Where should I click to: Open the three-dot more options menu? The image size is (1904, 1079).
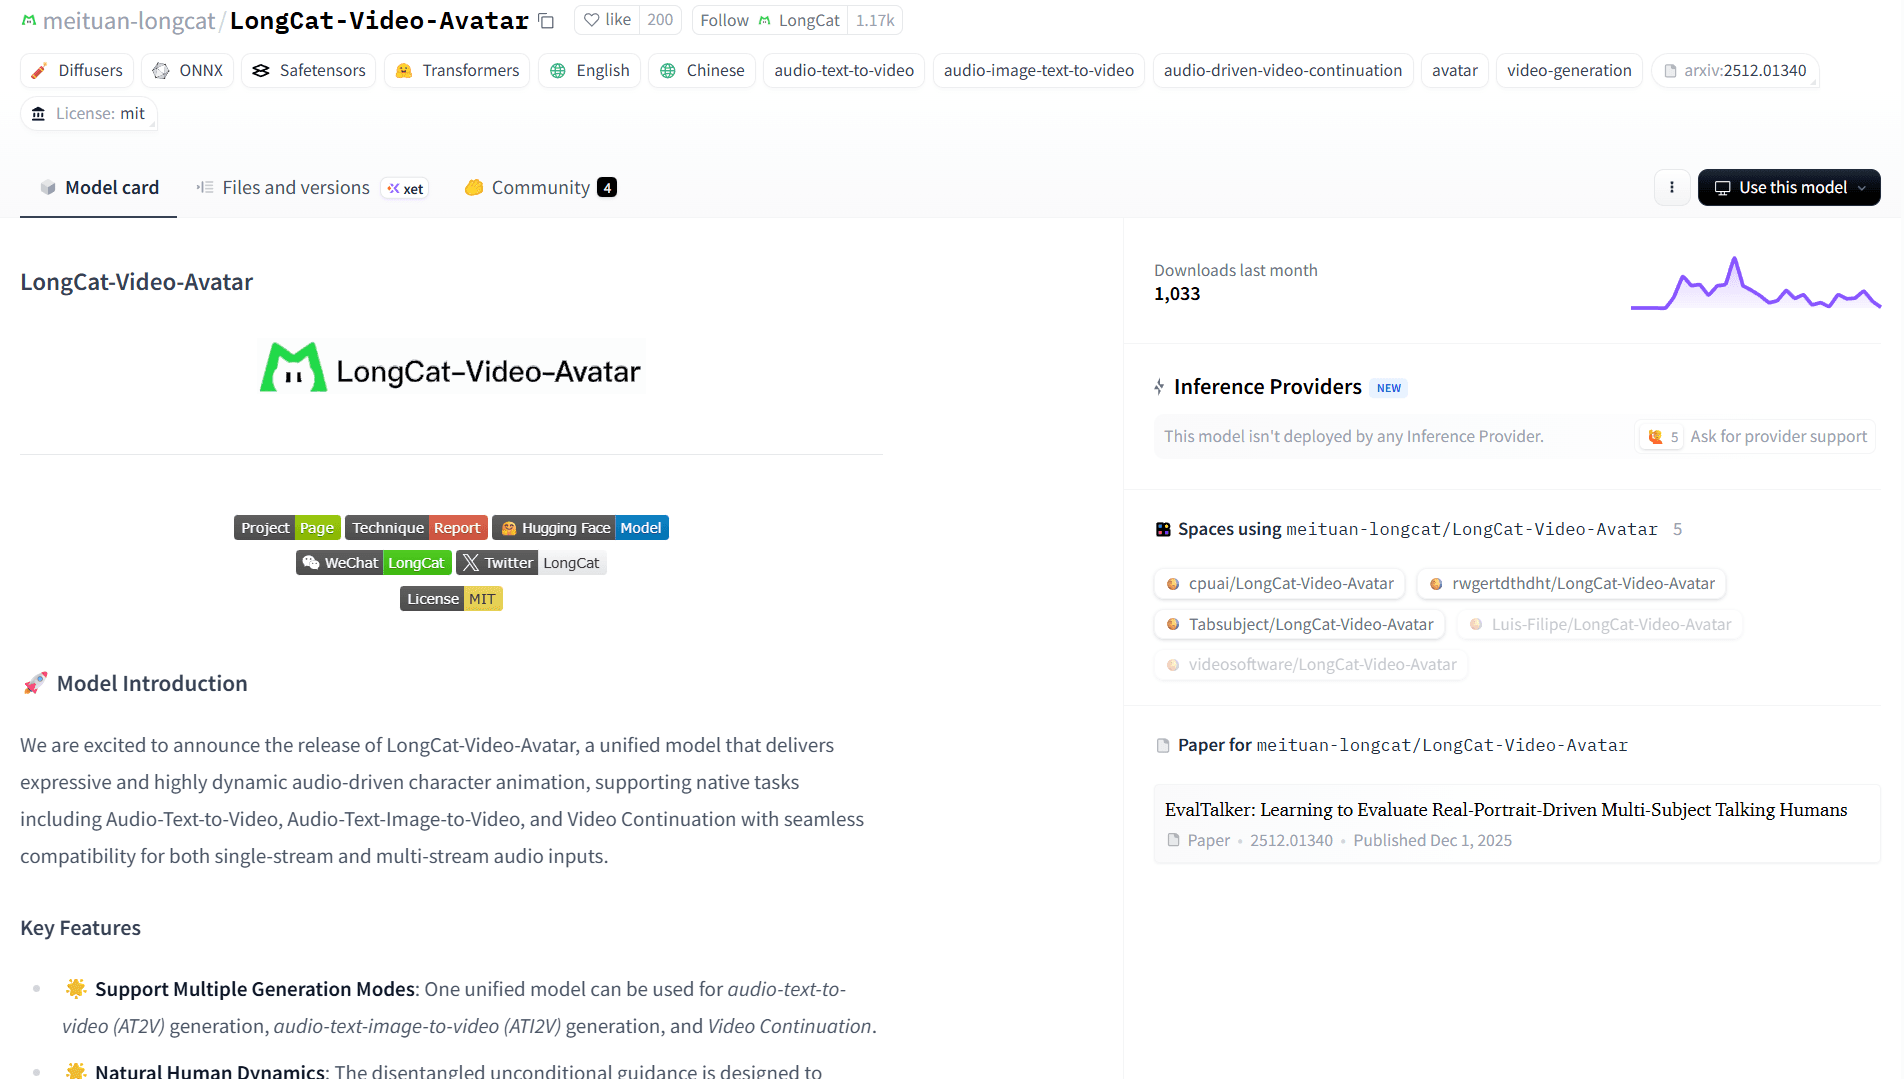point(1671,187)
